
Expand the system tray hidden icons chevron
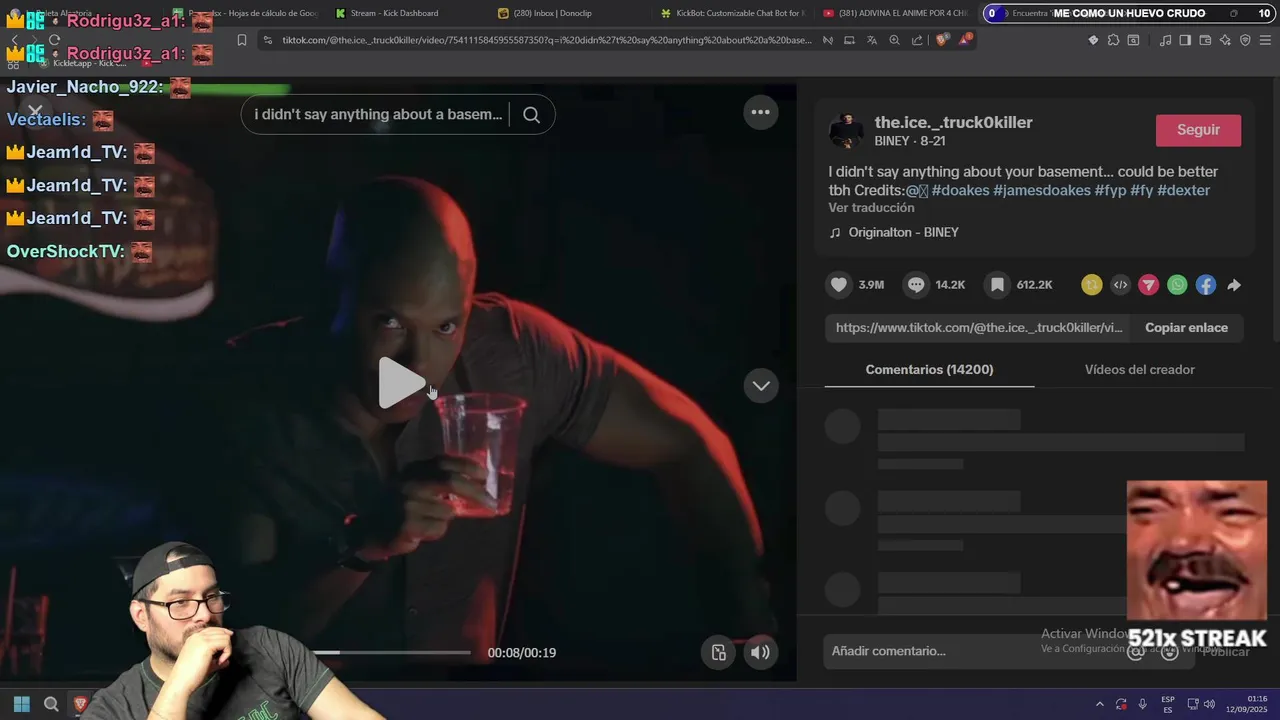click(1100, 704)
